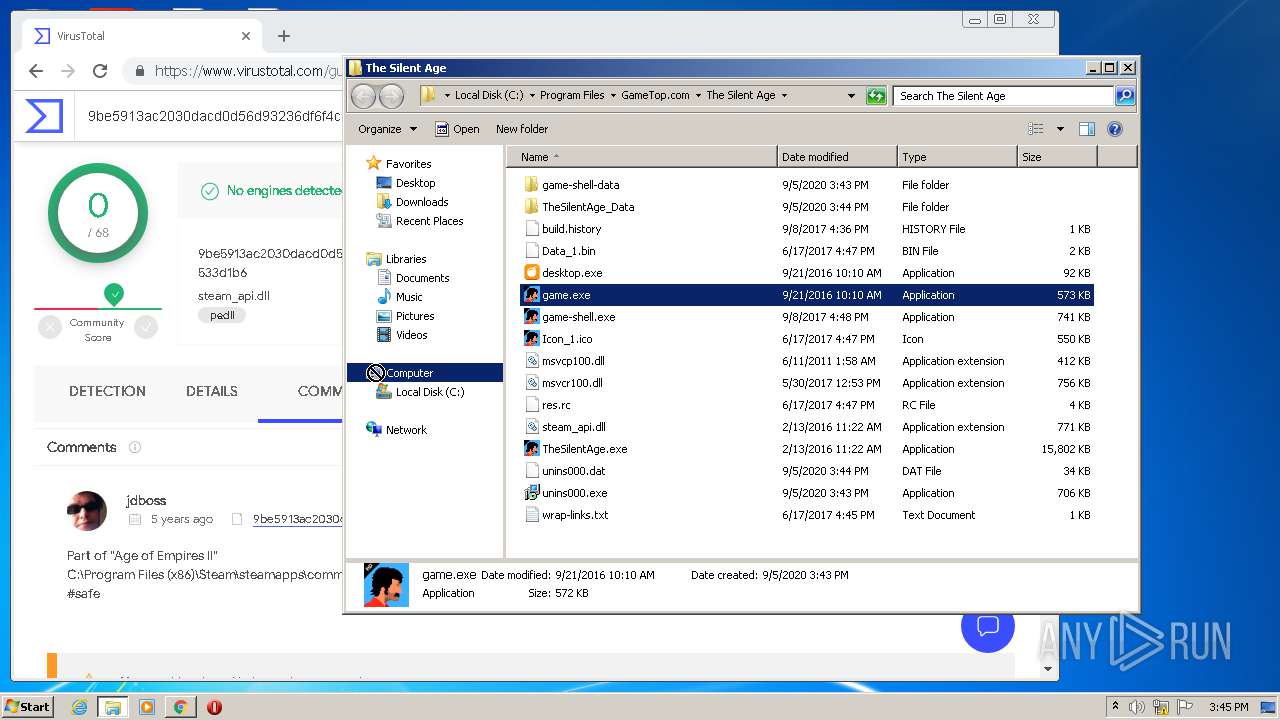Open Downloads in Favorites sidebar

(422, 202)
